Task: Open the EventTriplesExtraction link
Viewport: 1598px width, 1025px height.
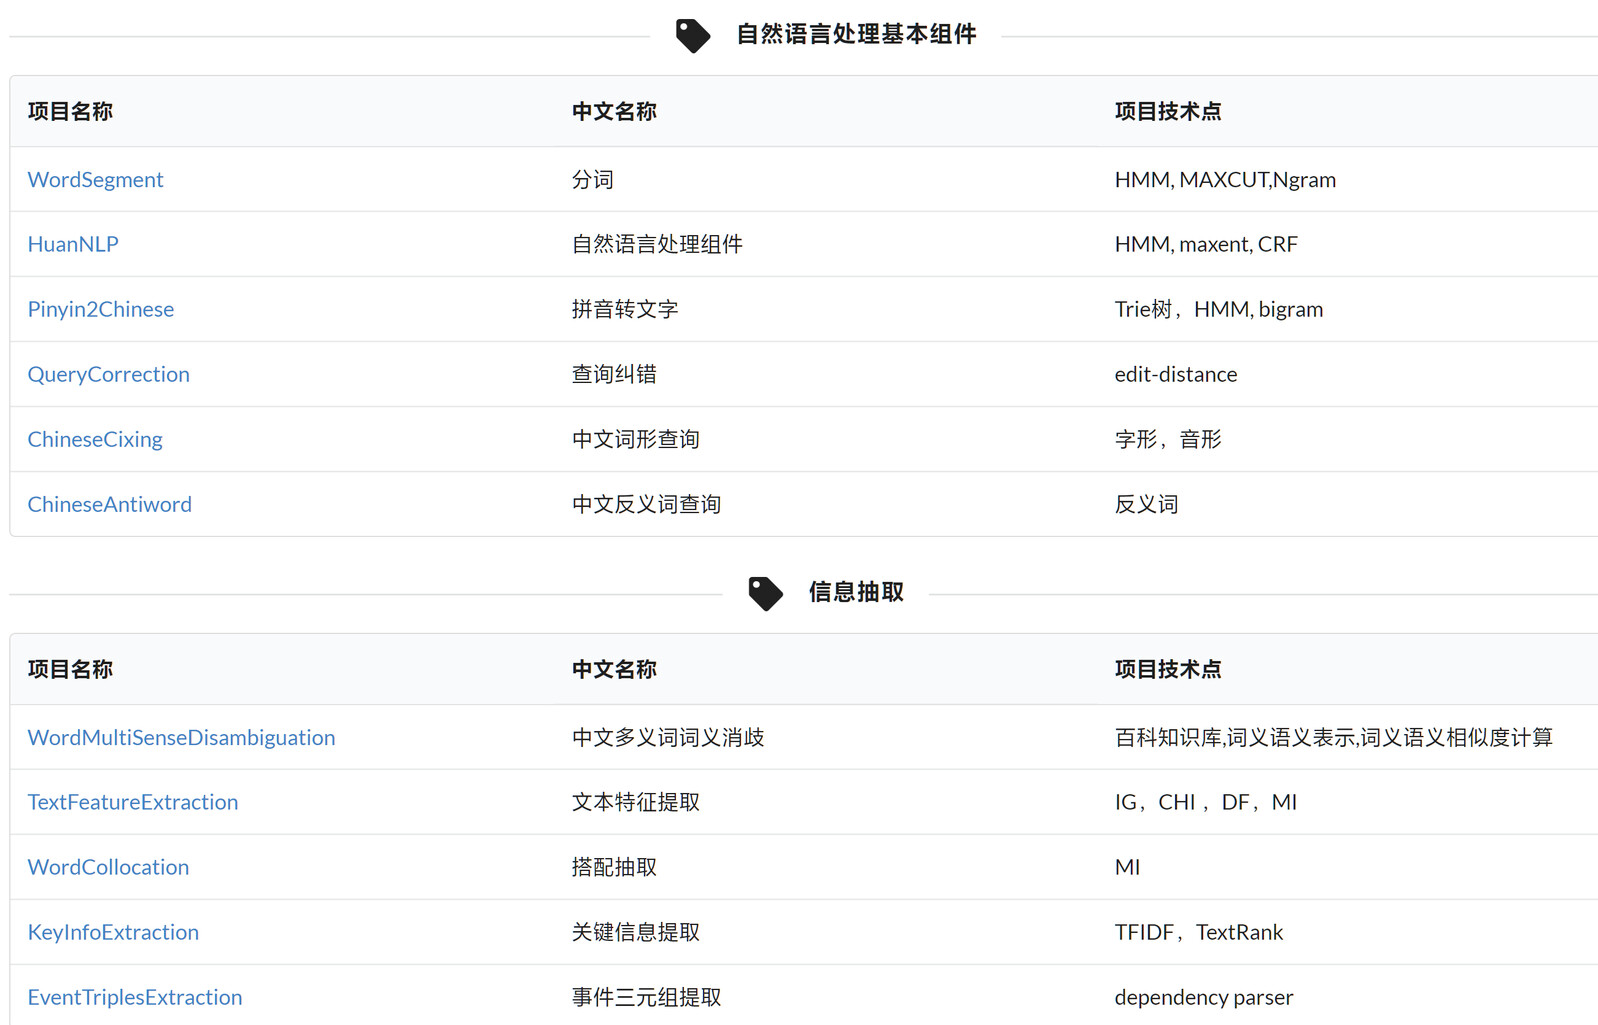Action: (x=134, y=998)
